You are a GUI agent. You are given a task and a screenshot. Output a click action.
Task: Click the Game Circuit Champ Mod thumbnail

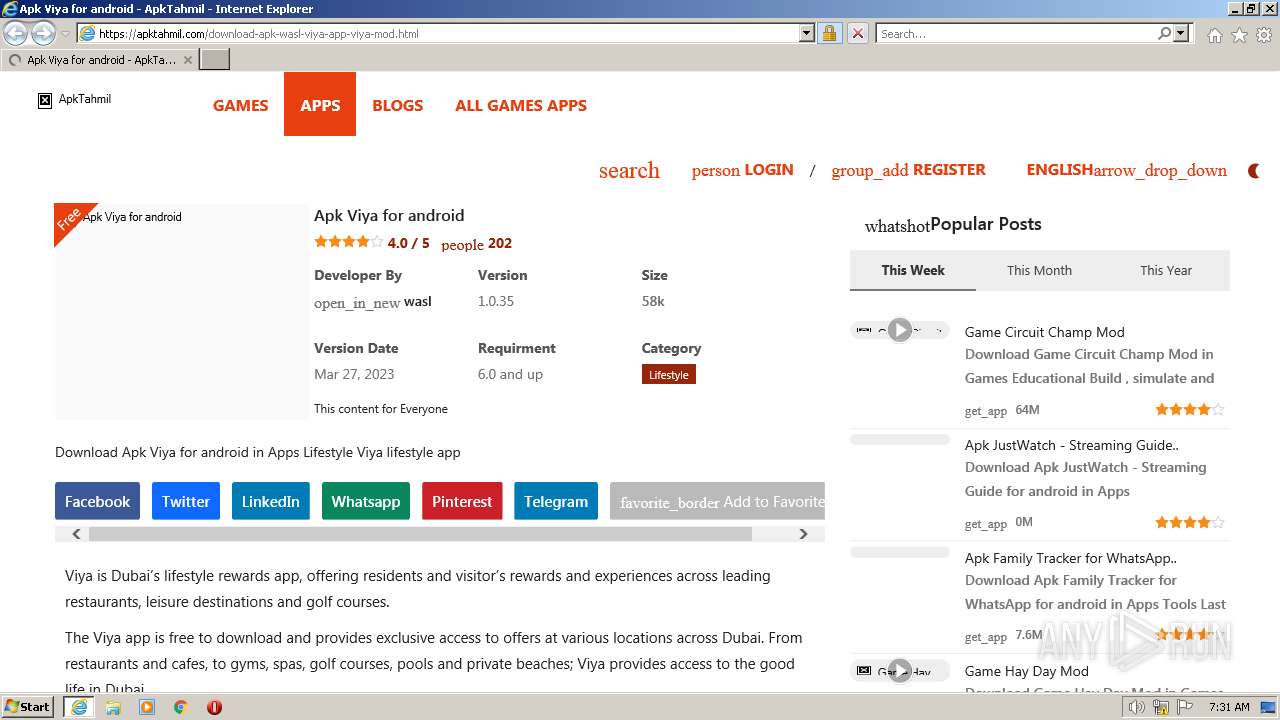900,330
